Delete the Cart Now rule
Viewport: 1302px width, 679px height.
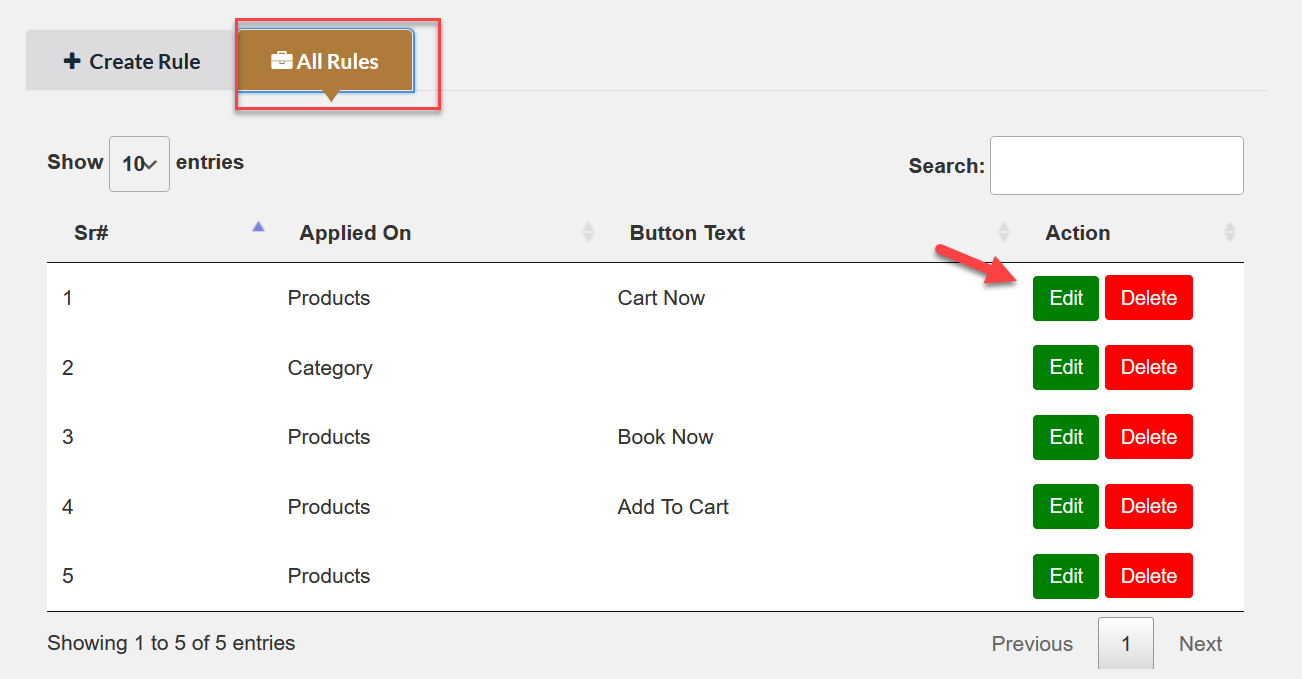coord(1148,298)
